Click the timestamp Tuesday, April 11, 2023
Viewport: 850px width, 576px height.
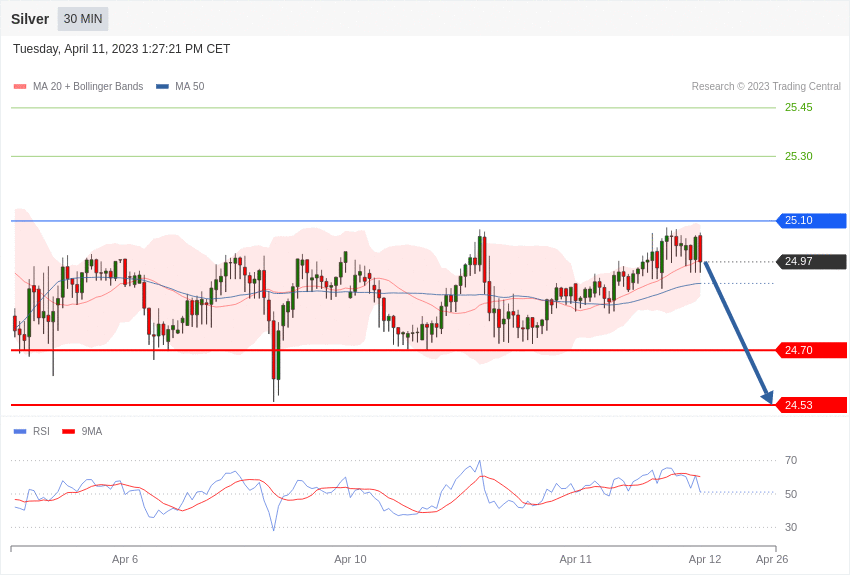[121, 49]
